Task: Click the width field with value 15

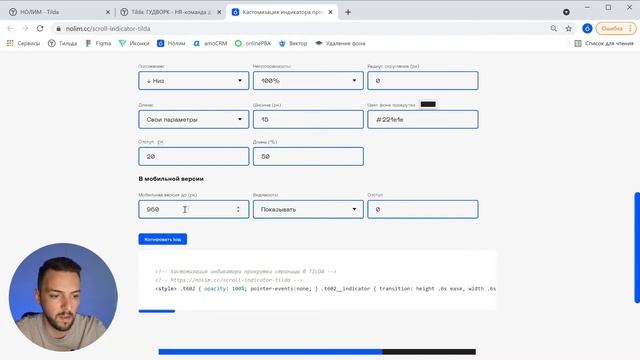Action: click(x=308, y=120)
